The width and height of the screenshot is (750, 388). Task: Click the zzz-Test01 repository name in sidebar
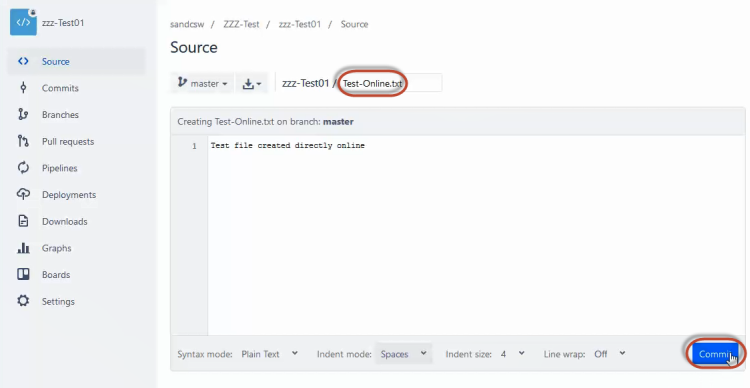[63, 22]
